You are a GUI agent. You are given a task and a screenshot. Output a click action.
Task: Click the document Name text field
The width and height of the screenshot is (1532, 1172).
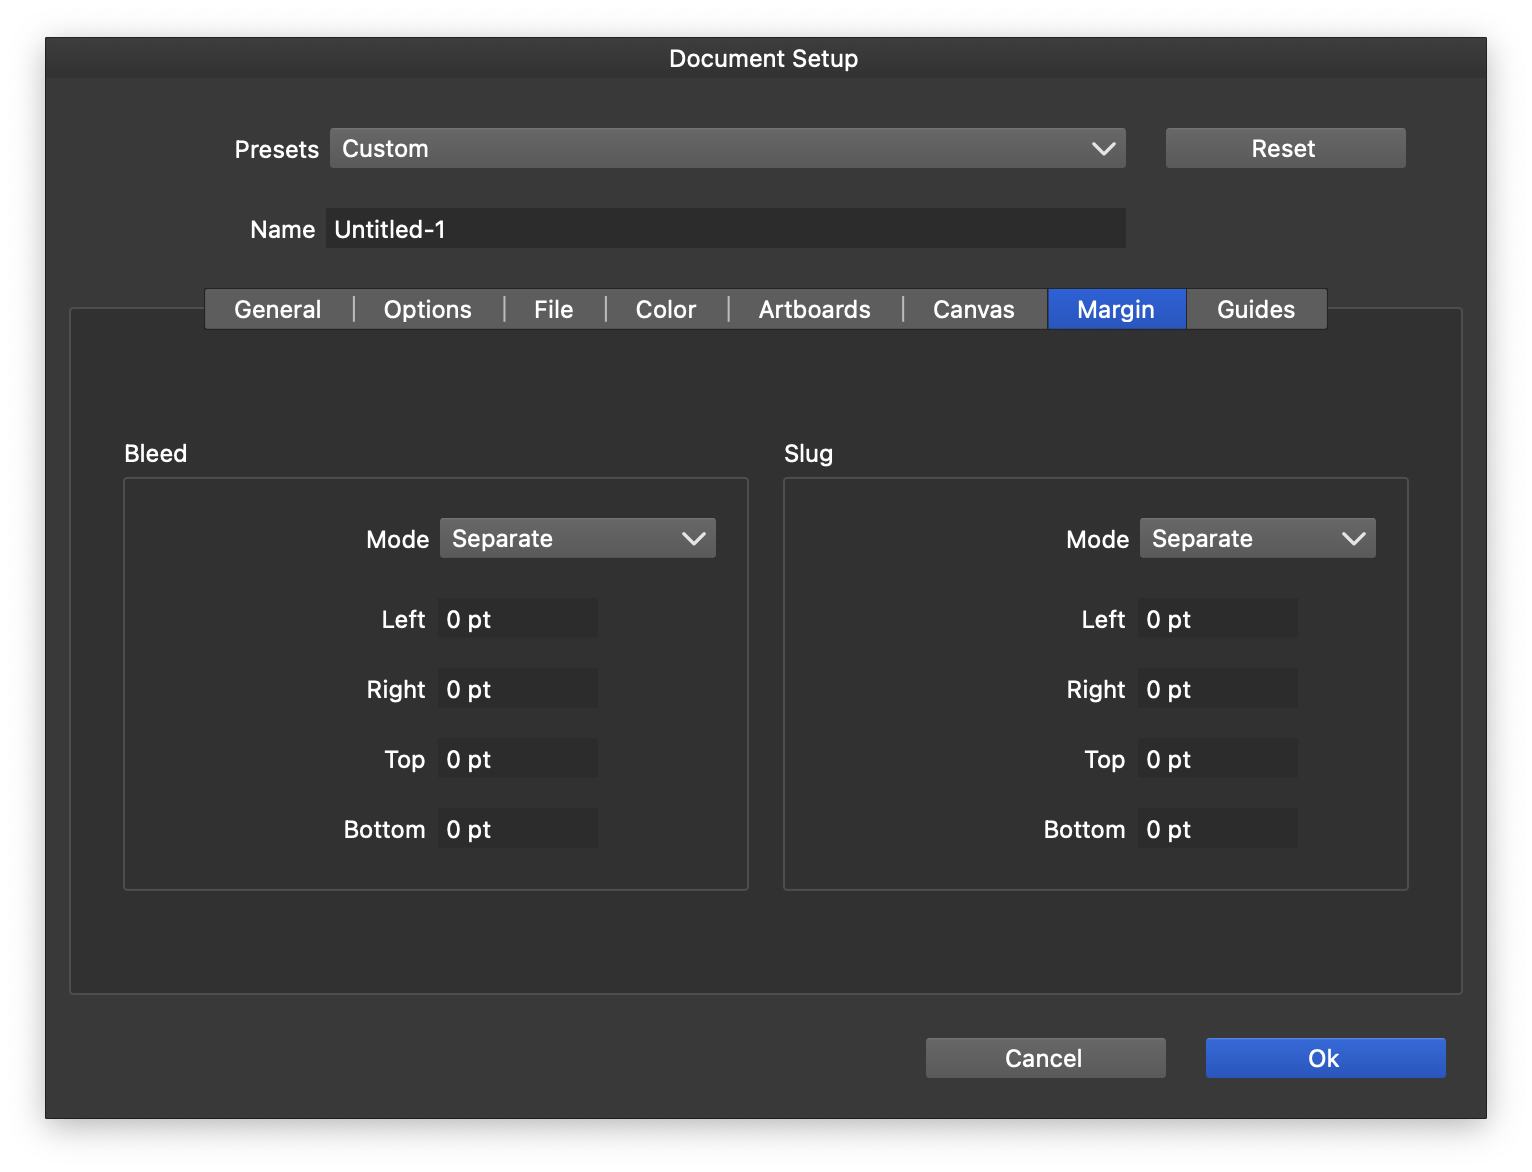(x=725, y=229)
